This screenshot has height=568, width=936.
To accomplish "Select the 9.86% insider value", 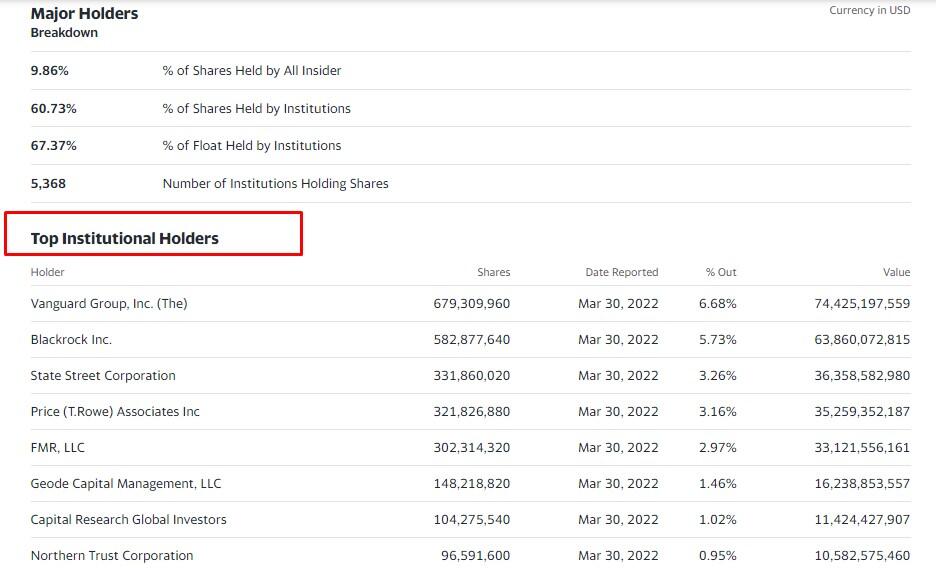I will pyautogui.click(x=50, y=70).
